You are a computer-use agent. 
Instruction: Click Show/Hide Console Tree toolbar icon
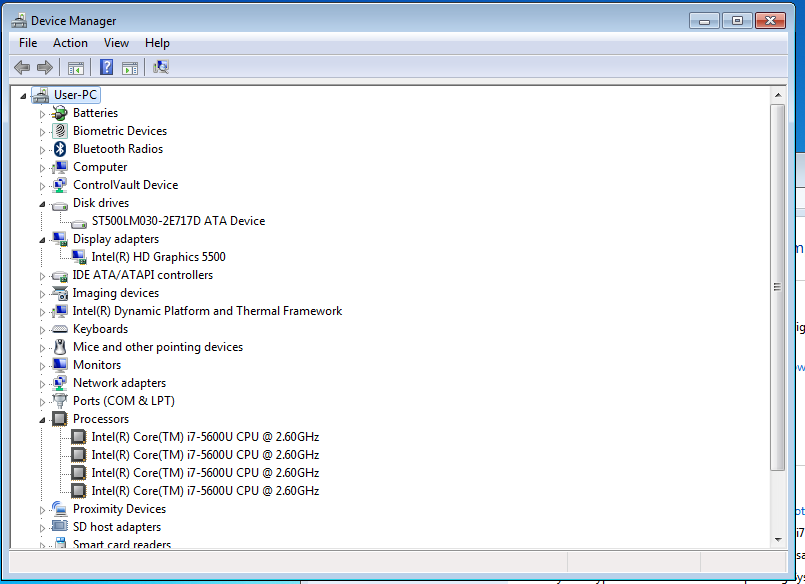[x=75, y=67]
